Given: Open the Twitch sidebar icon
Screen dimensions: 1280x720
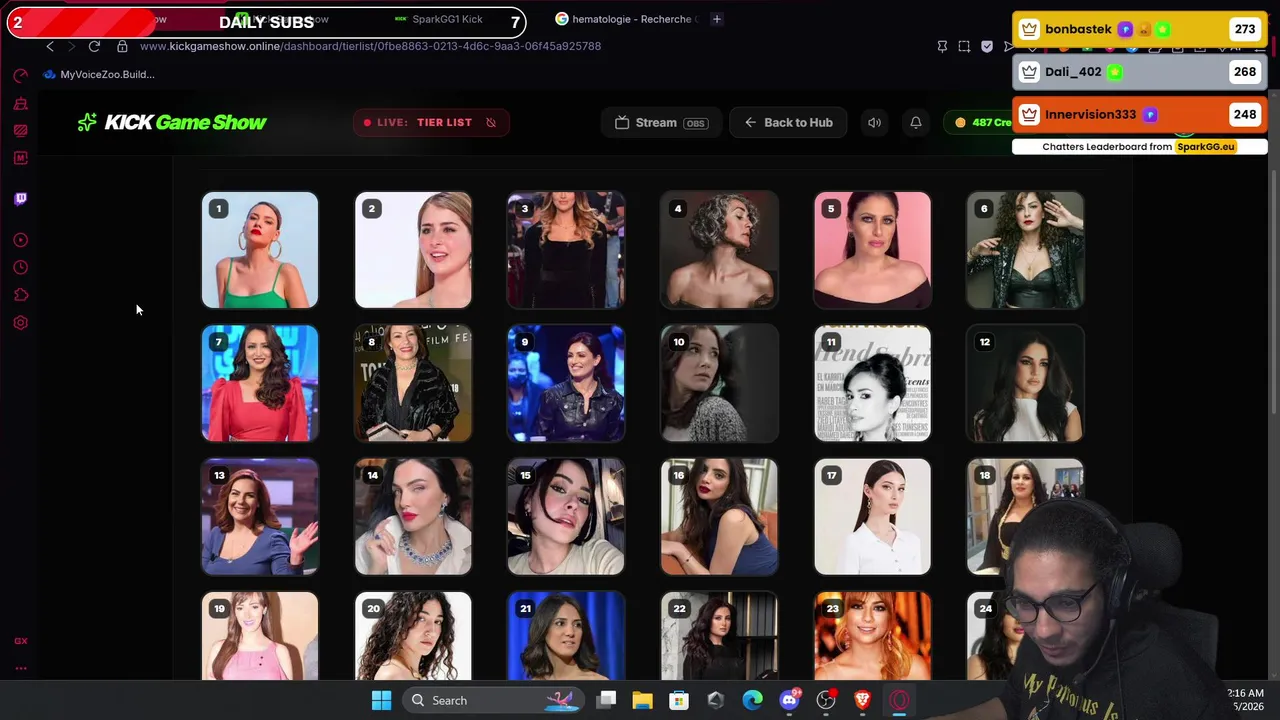Looking at the screenshot, I should tap(20, 198).
